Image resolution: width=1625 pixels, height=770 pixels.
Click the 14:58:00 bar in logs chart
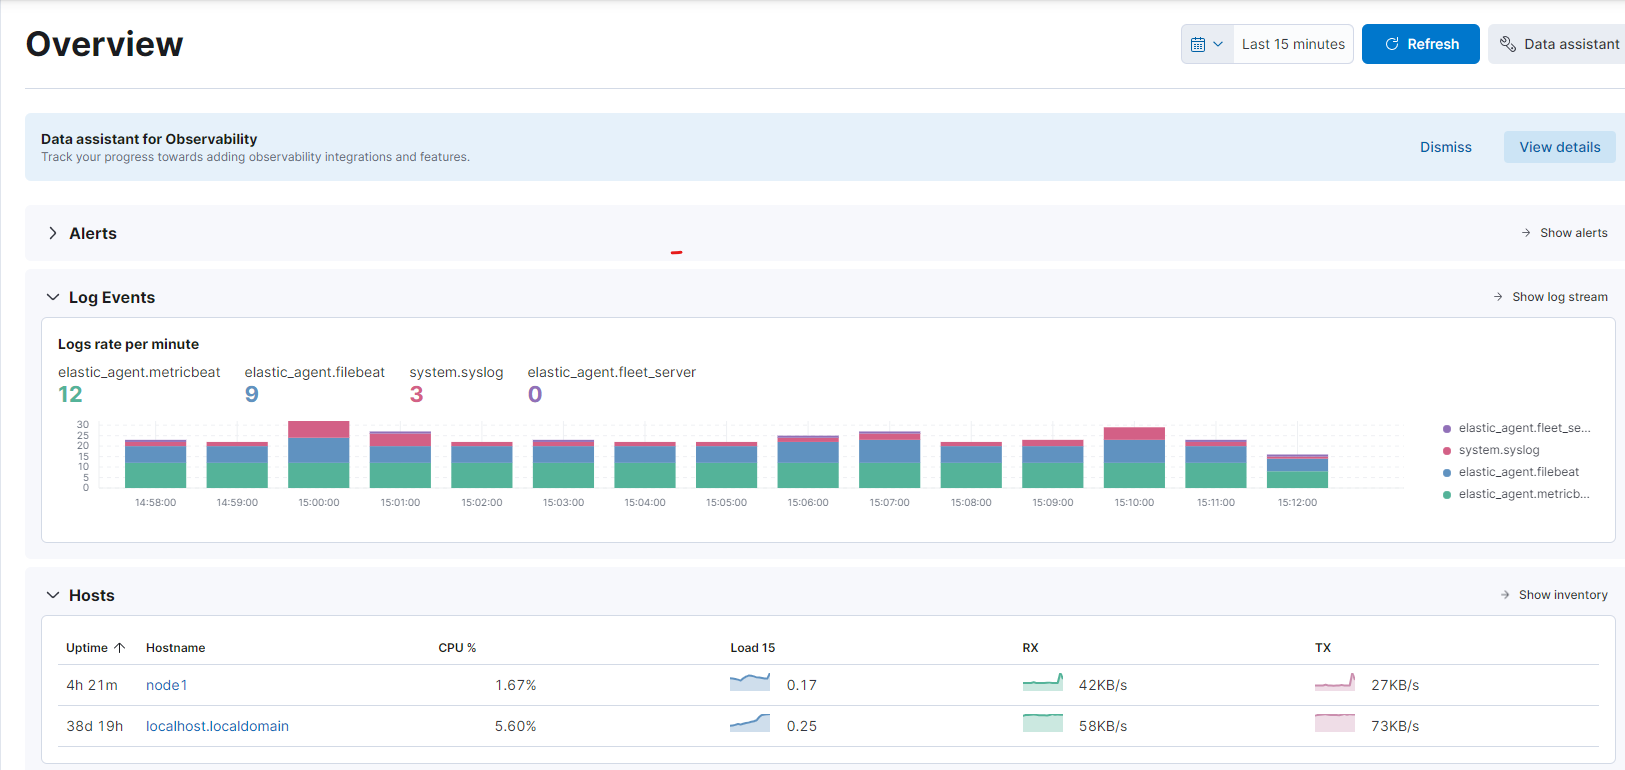tap(155, 464)
